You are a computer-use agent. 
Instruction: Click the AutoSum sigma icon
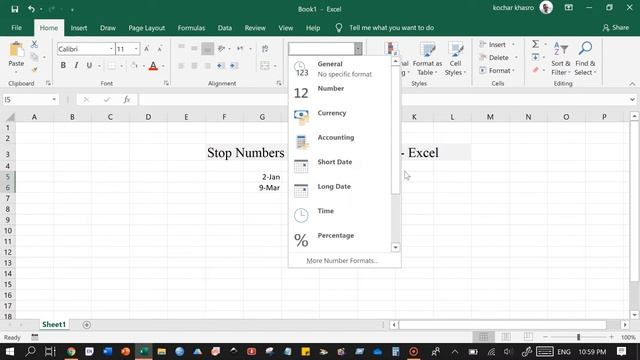536,44
